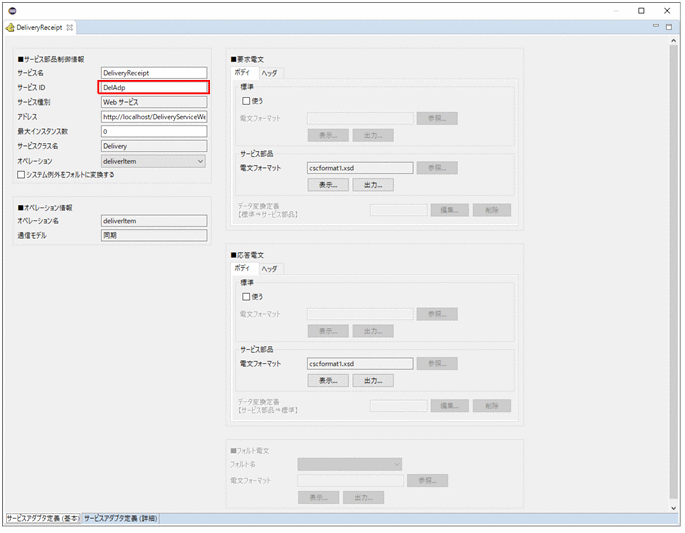Click 応答電文 サービス部品 cscformat1.xsd field
Image resolution: width=685 pixels, height=533 pixels.
(360, 363)
